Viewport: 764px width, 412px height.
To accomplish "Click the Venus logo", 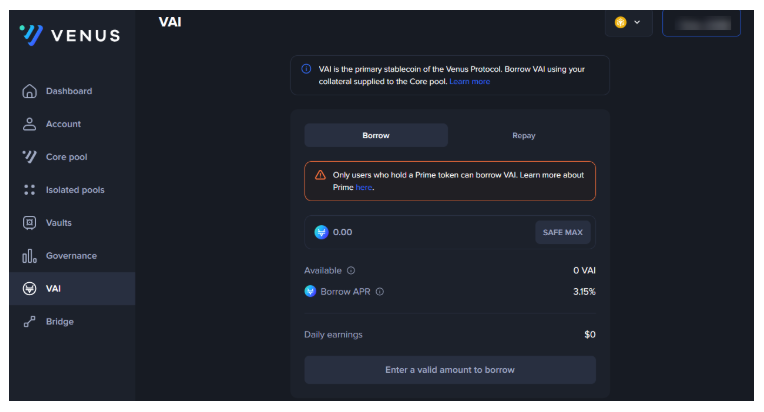I will (x=70, y=35).
